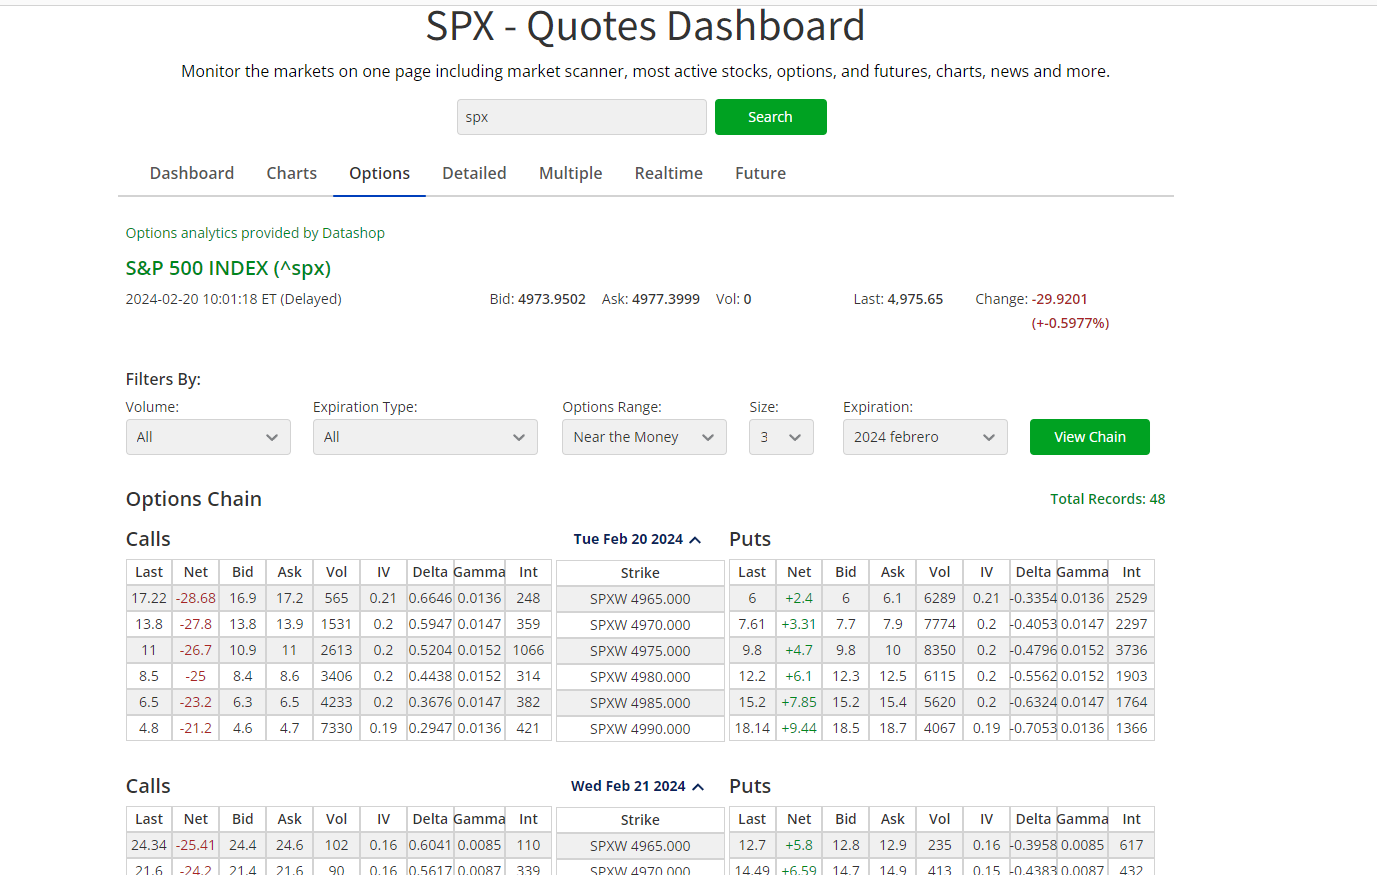Open the Volume filter dropdown
Viewport: 1377px width, 875px height.
[208, 437]
